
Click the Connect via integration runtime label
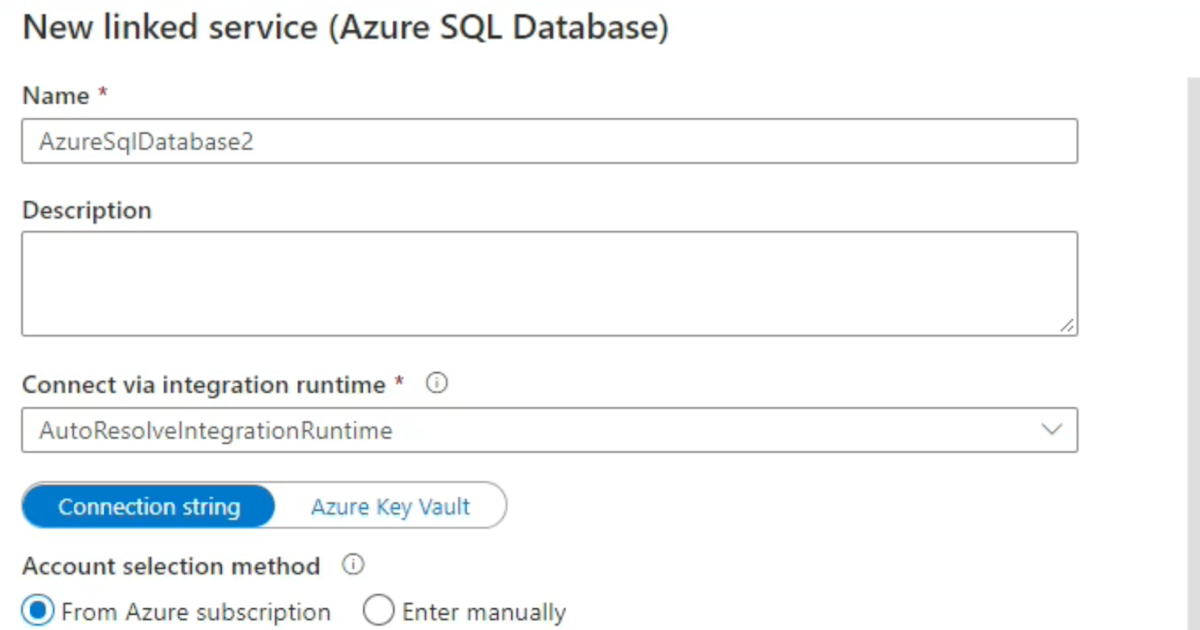point(203,385)
